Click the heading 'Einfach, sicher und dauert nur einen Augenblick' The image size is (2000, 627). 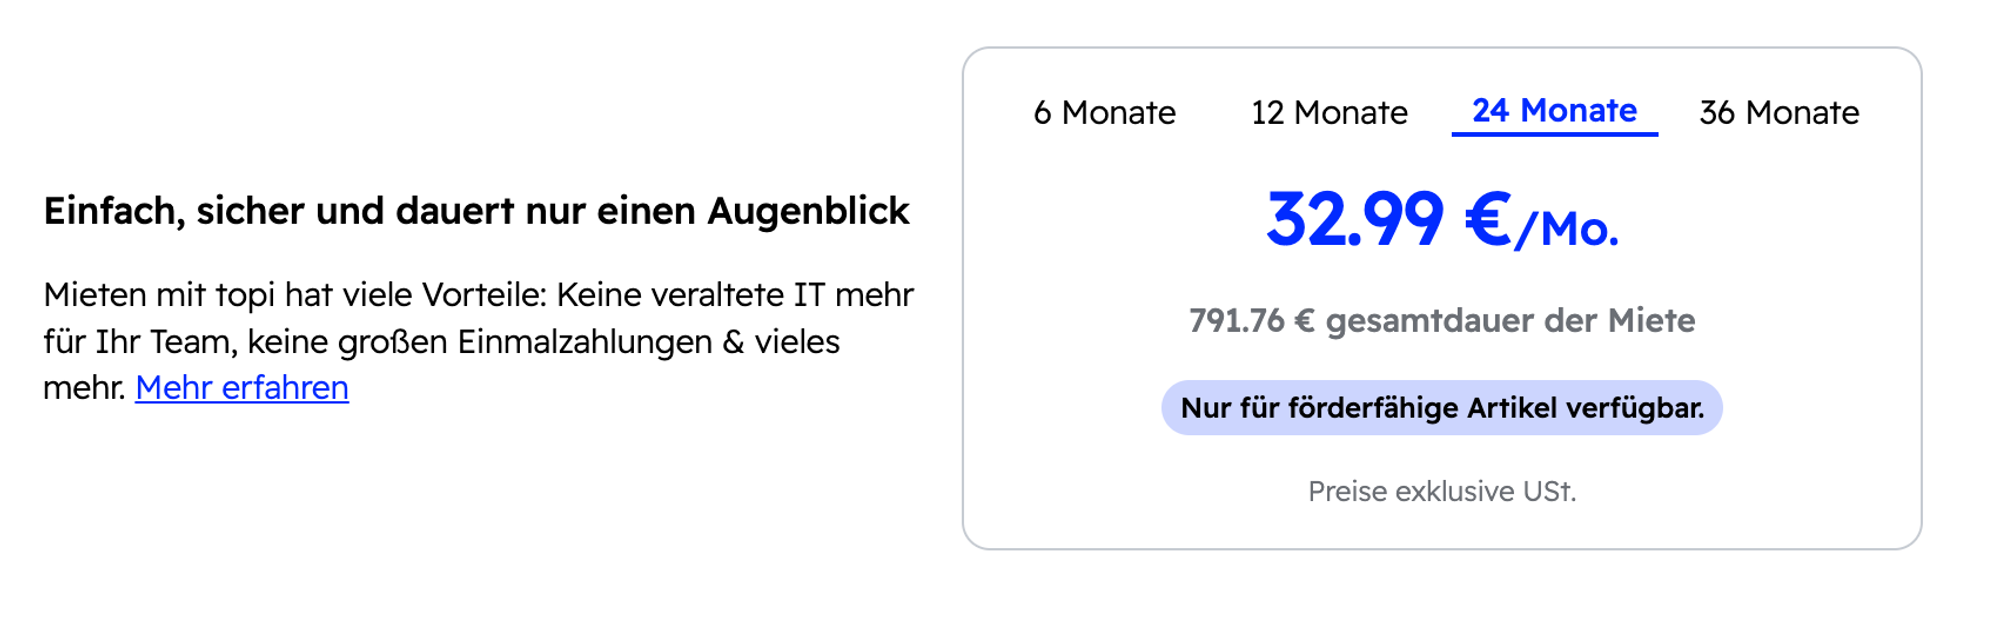pyautogui.click(x=476, y=211)
